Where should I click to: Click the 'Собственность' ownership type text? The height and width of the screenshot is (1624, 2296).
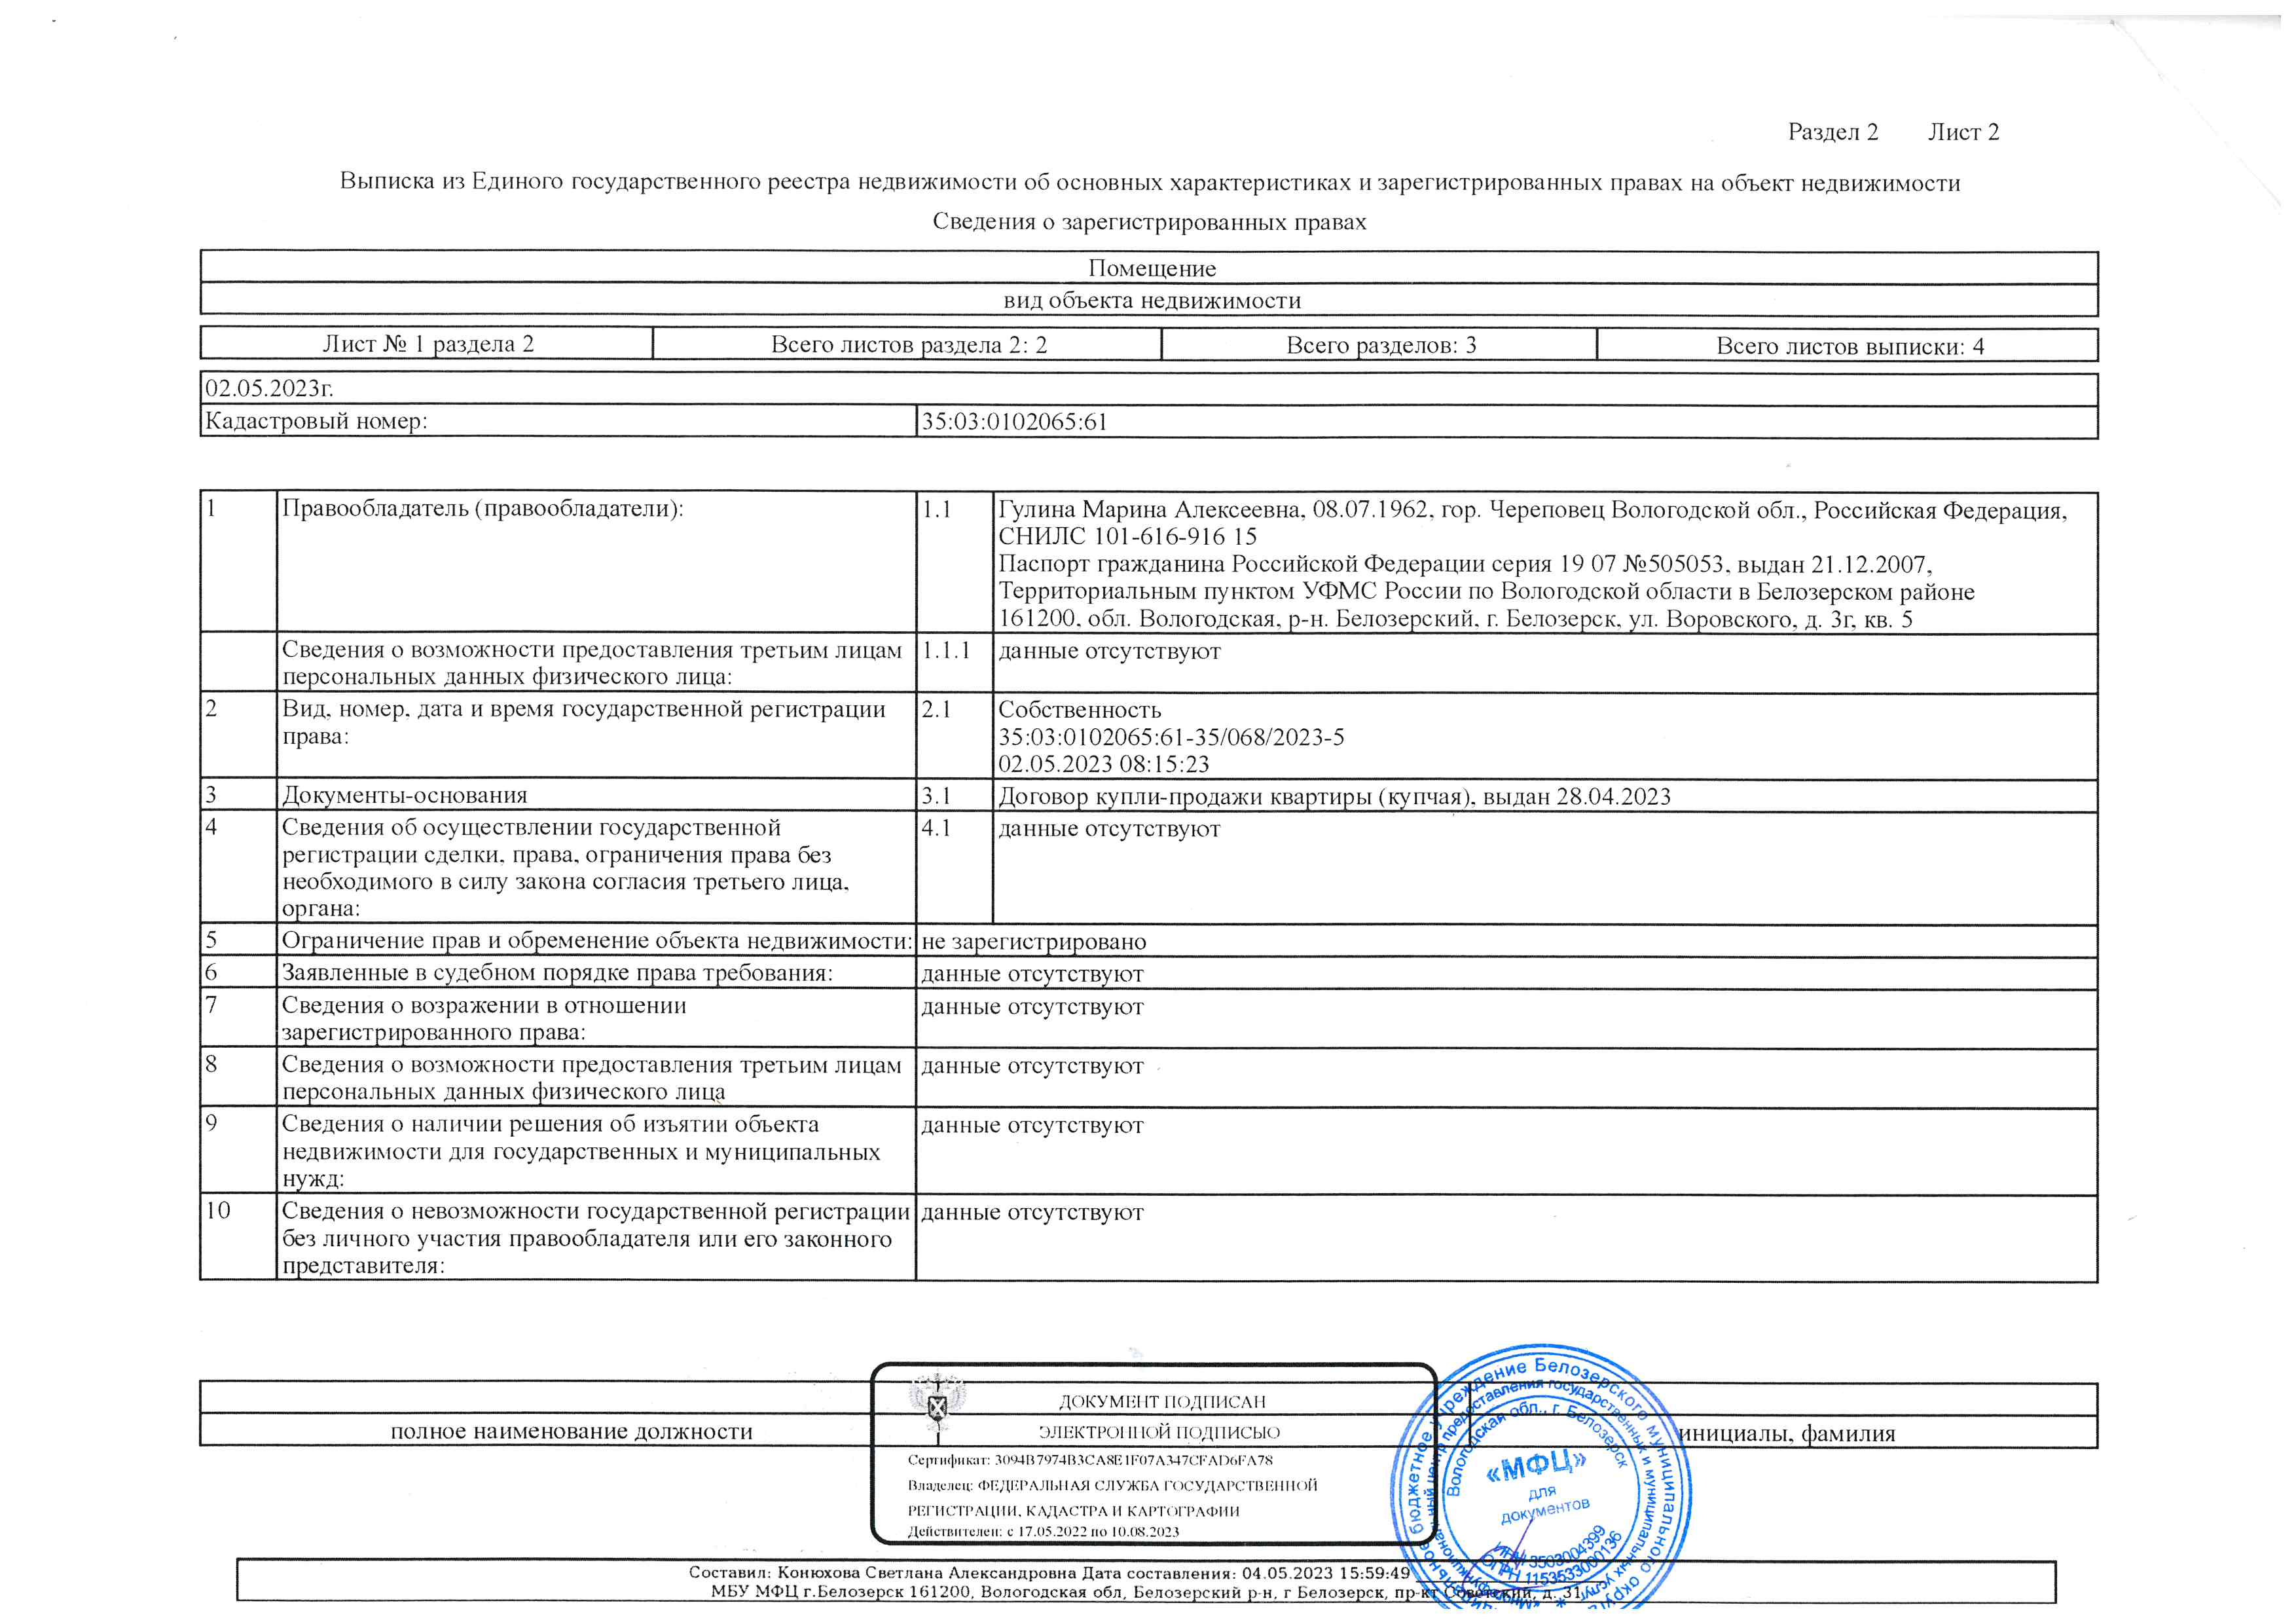click(1079, 710)
